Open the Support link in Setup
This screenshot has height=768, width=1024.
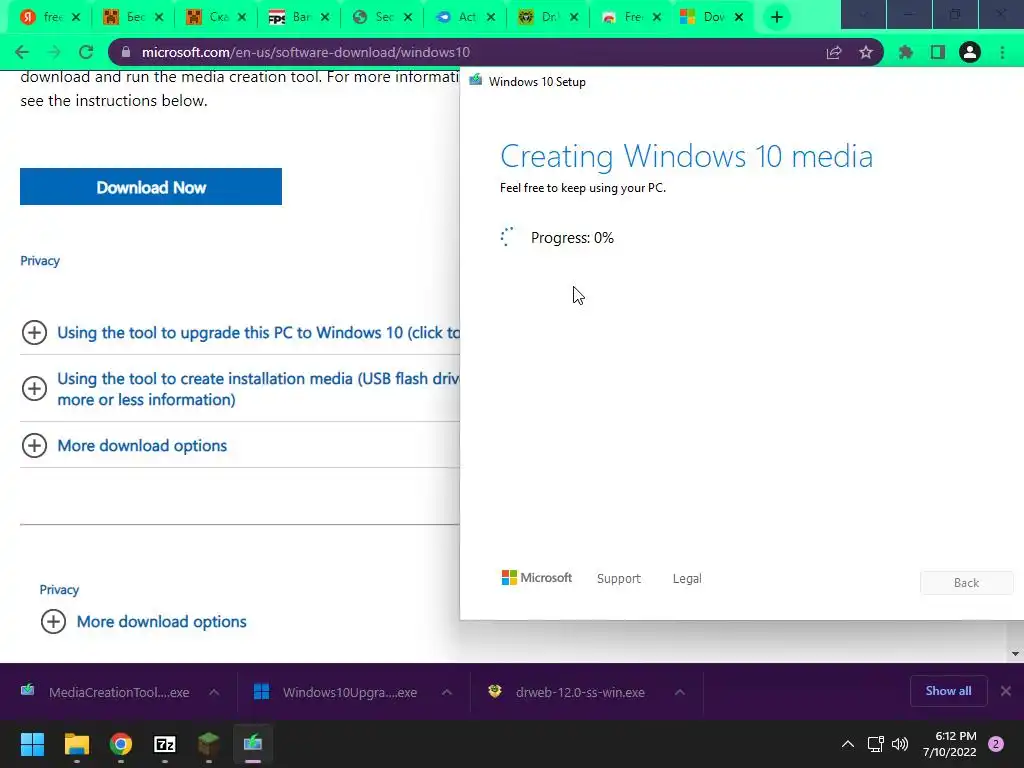click(618, 579)
